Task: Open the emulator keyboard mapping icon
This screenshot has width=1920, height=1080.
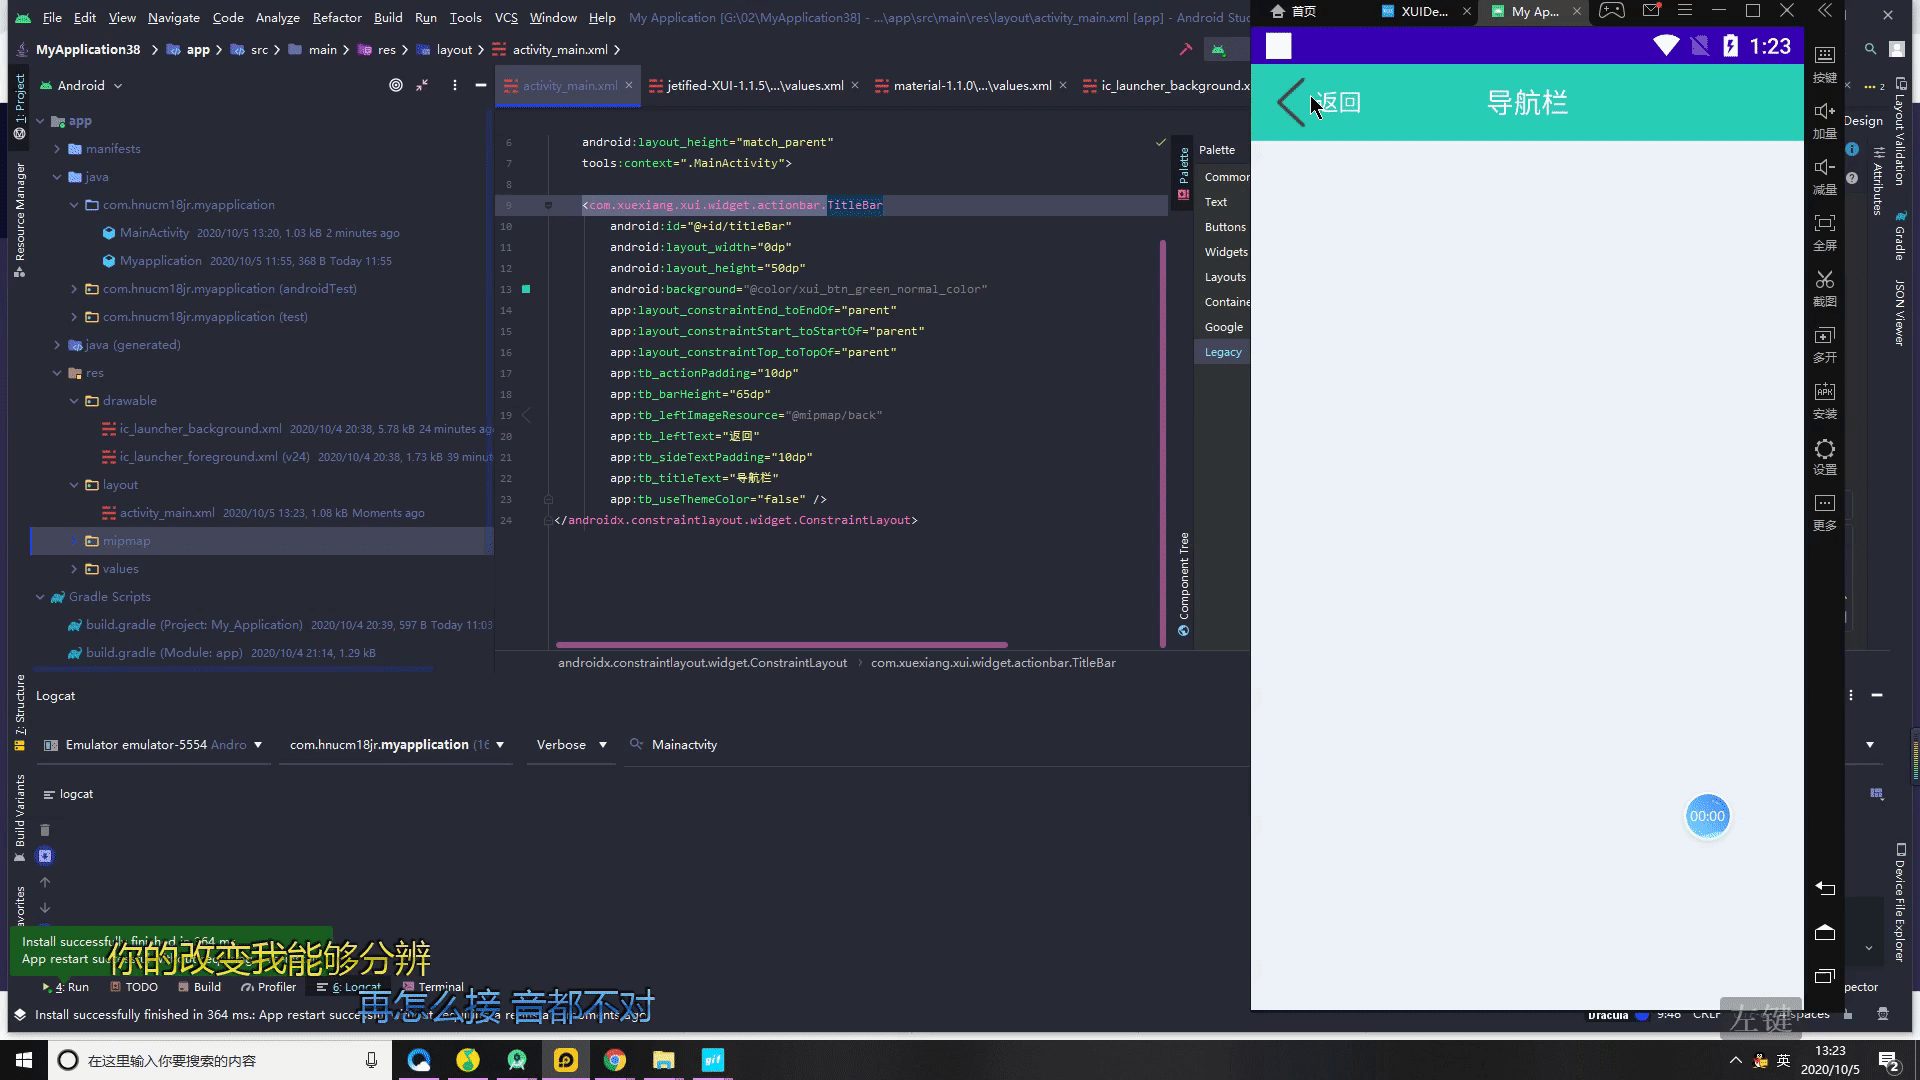Action: click(x=1825, y=56)
